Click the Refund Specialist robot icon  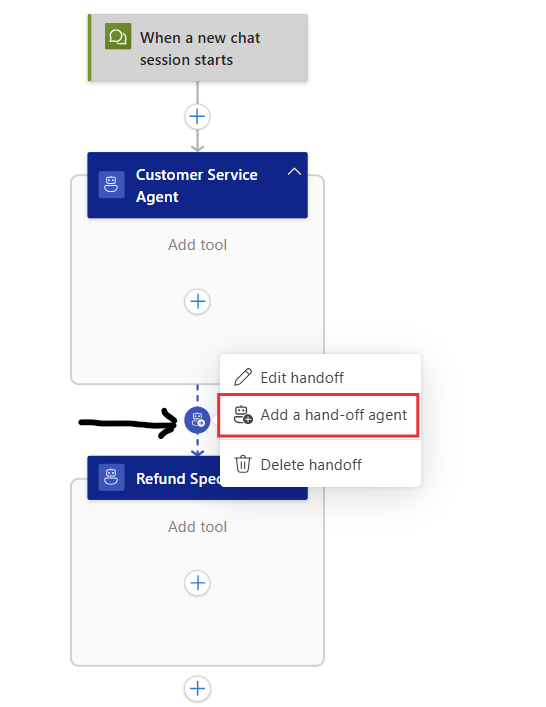click(x=111, y=478)
